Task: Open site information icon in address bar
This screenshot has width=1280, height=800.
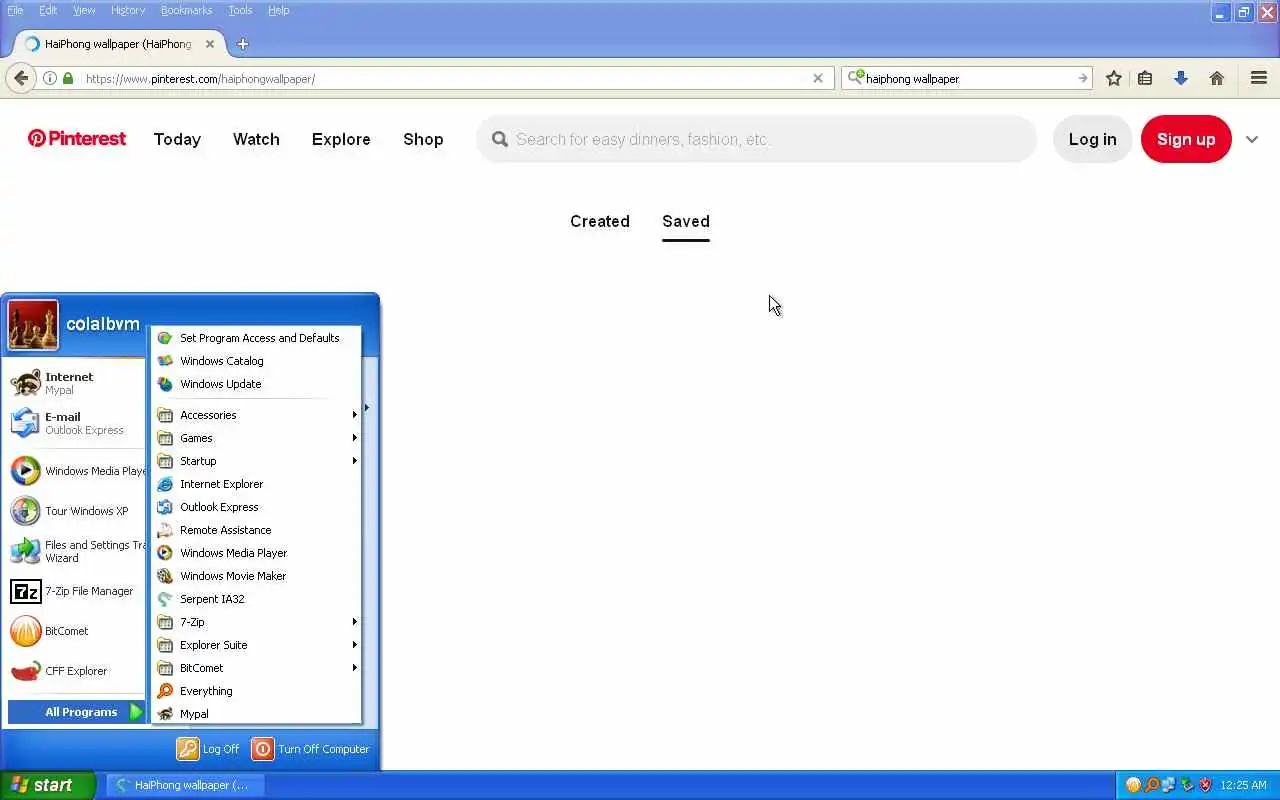Action: 50,78
